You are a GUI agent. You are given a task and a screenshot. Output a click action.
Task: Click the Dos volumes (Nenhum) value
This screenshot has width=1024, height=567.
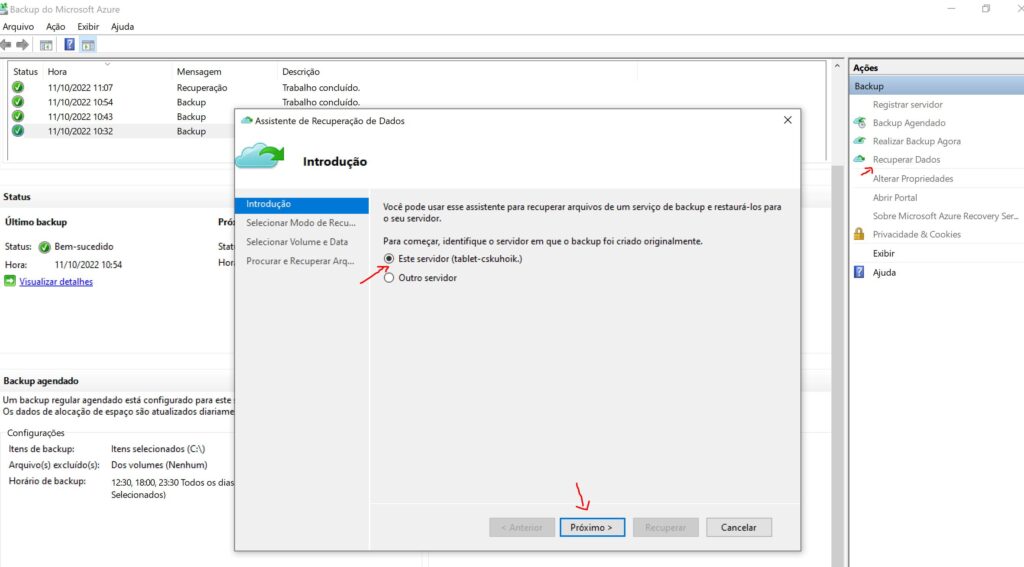[x=159, y=465]
